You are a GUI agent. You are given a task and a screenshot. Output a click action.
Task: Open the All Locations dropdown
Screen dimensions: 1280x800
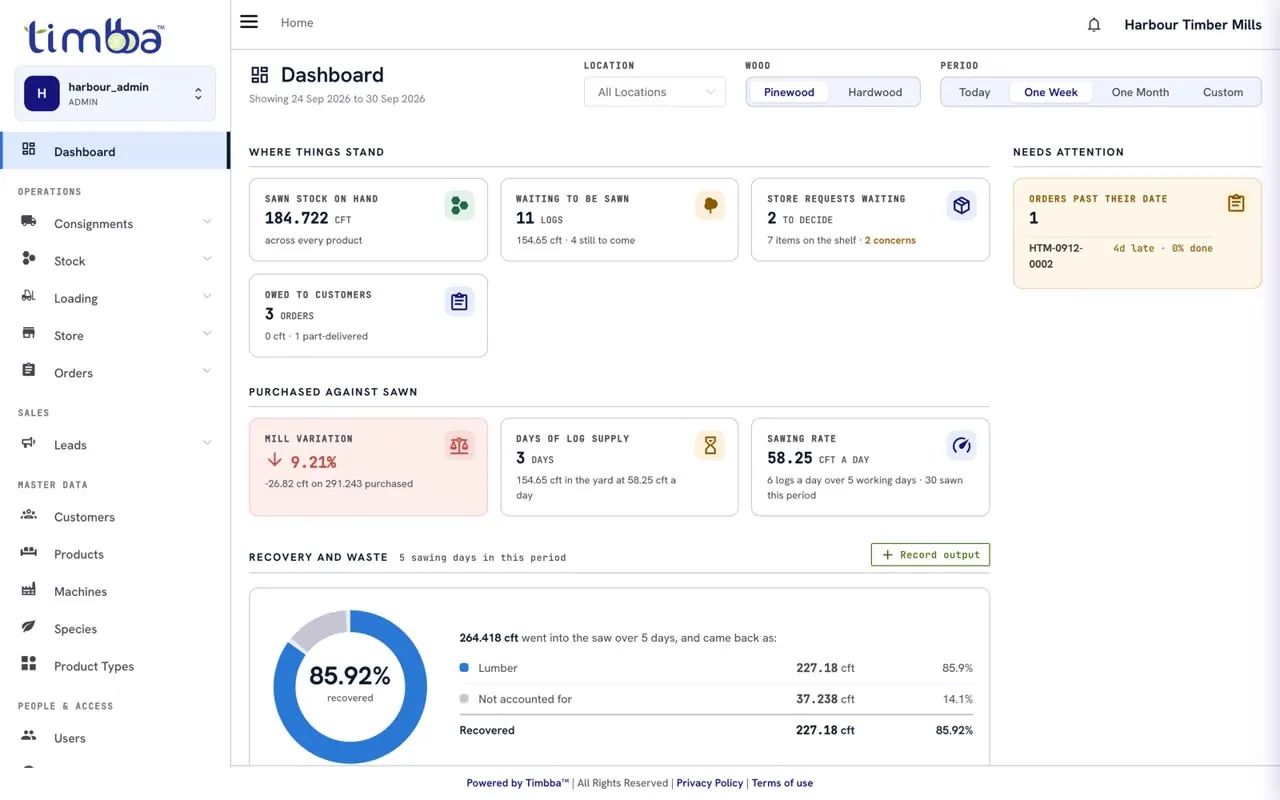(x=655, y=92)
